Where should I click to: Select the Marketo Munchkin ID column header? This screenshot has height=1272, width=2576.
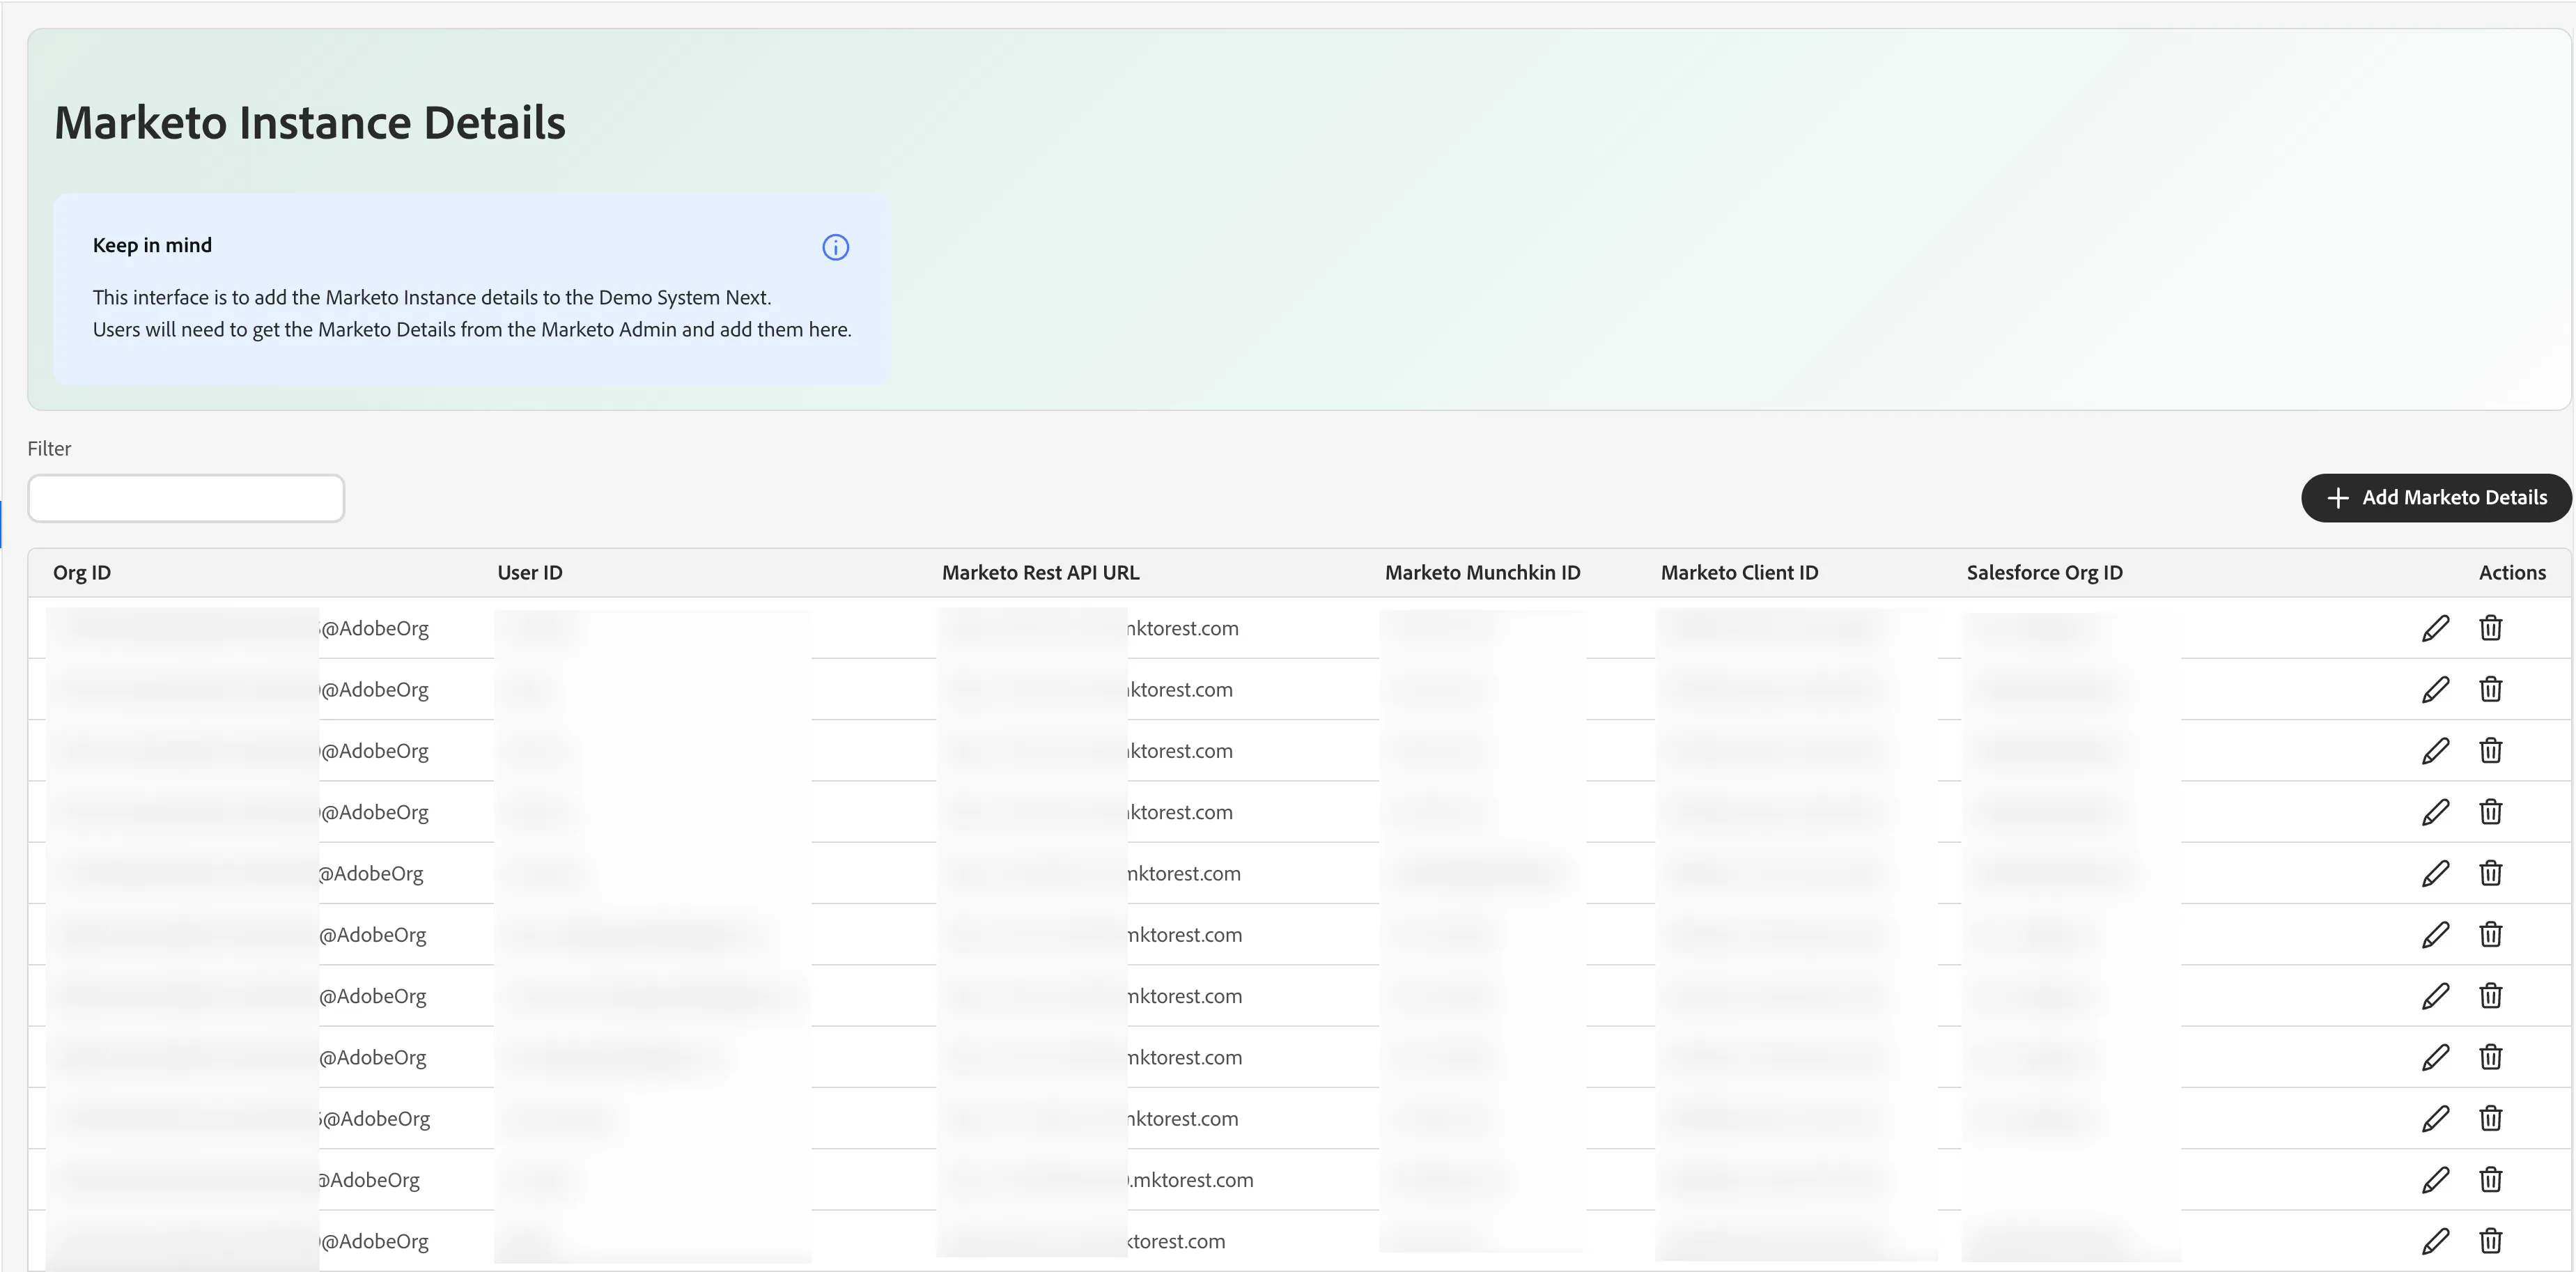pos(1482,573)
